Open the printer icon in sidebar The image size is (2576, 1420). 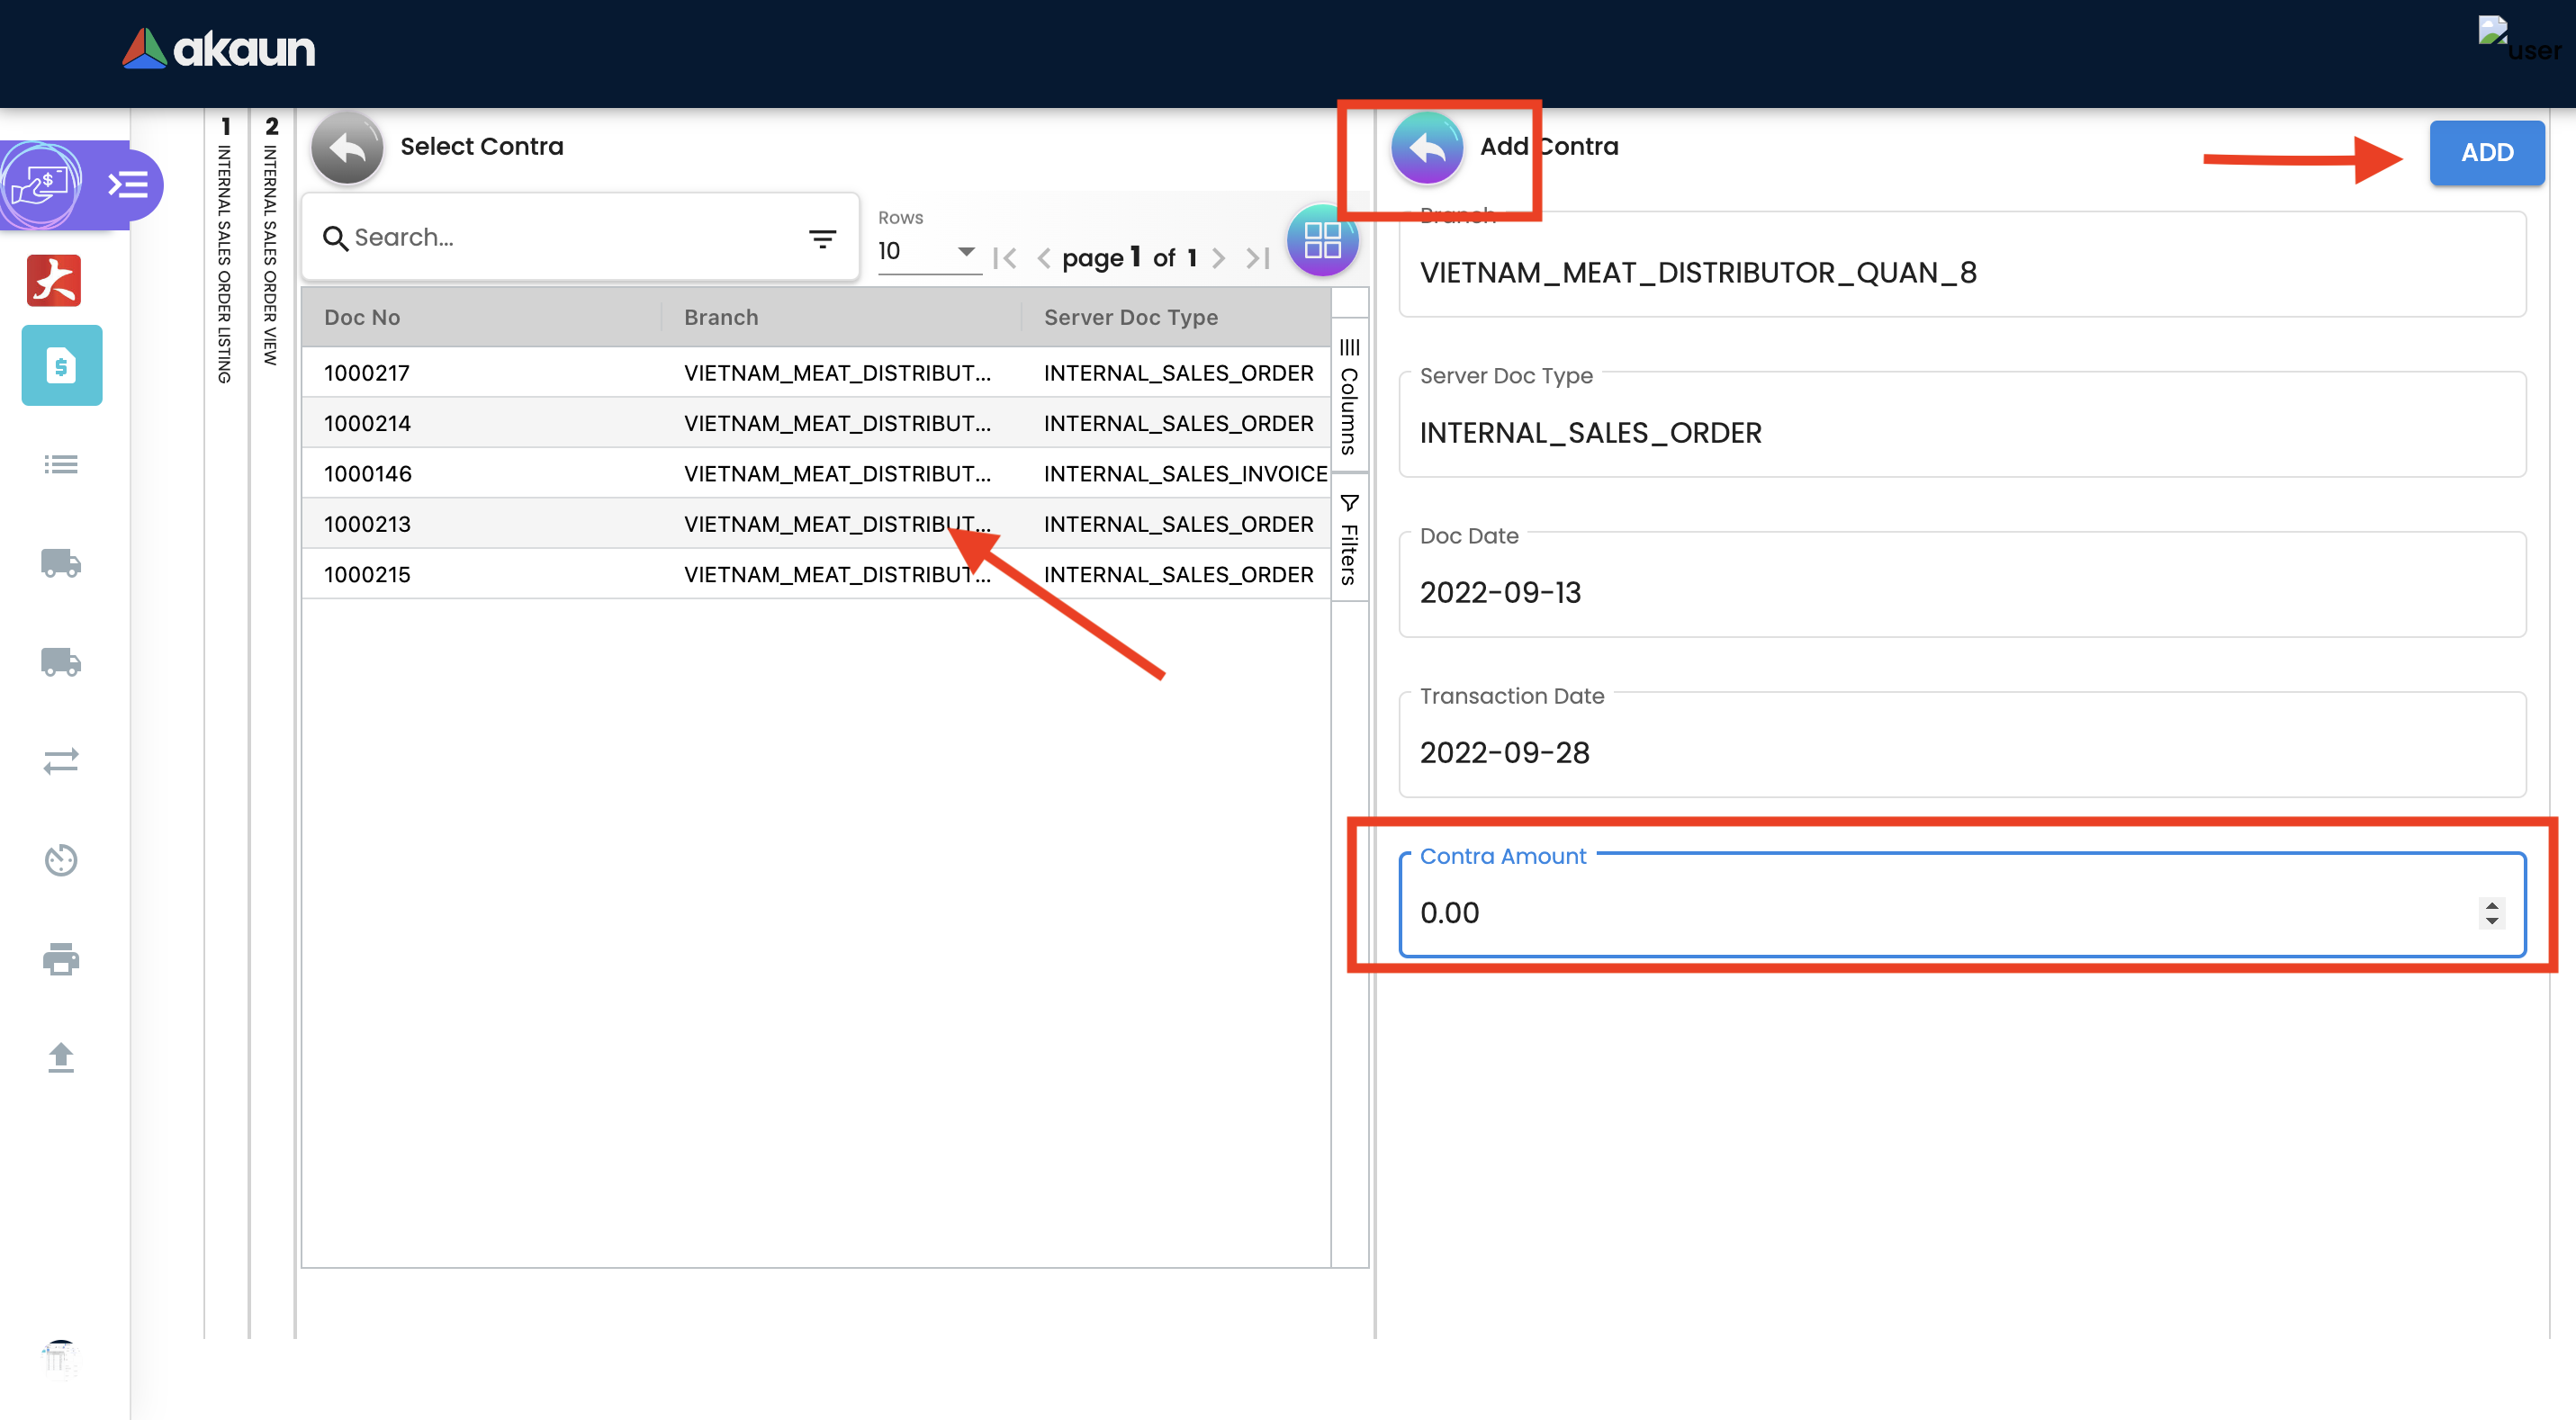(x=61, y=959)
